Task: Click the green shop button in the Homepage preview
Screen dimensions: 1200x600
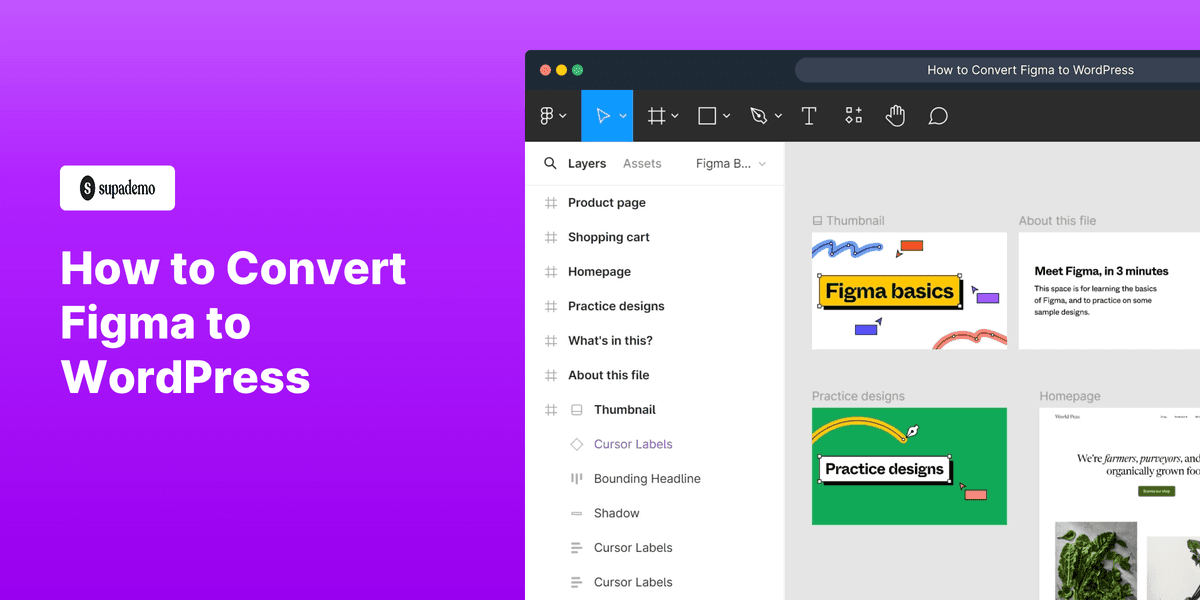Action: click(1155, 491)
